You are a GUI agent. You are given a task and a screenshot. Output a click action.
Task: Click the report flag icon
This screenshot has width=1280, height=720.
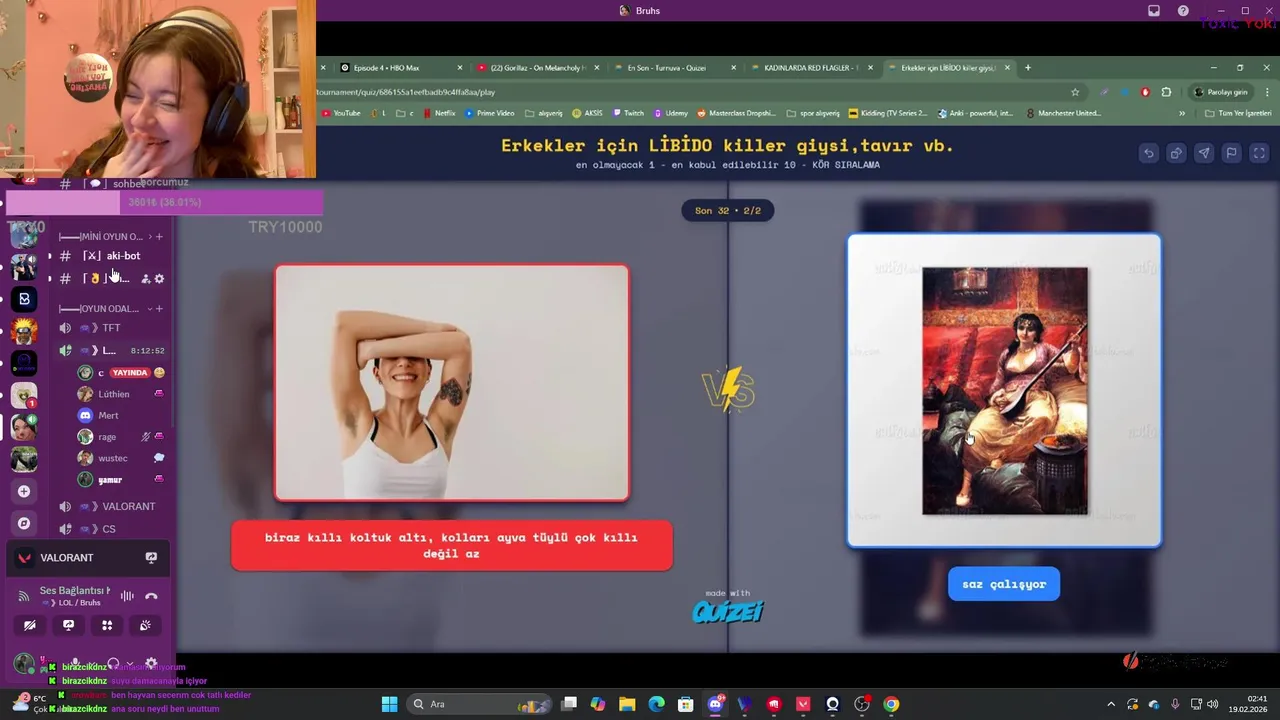[1232, 153]
